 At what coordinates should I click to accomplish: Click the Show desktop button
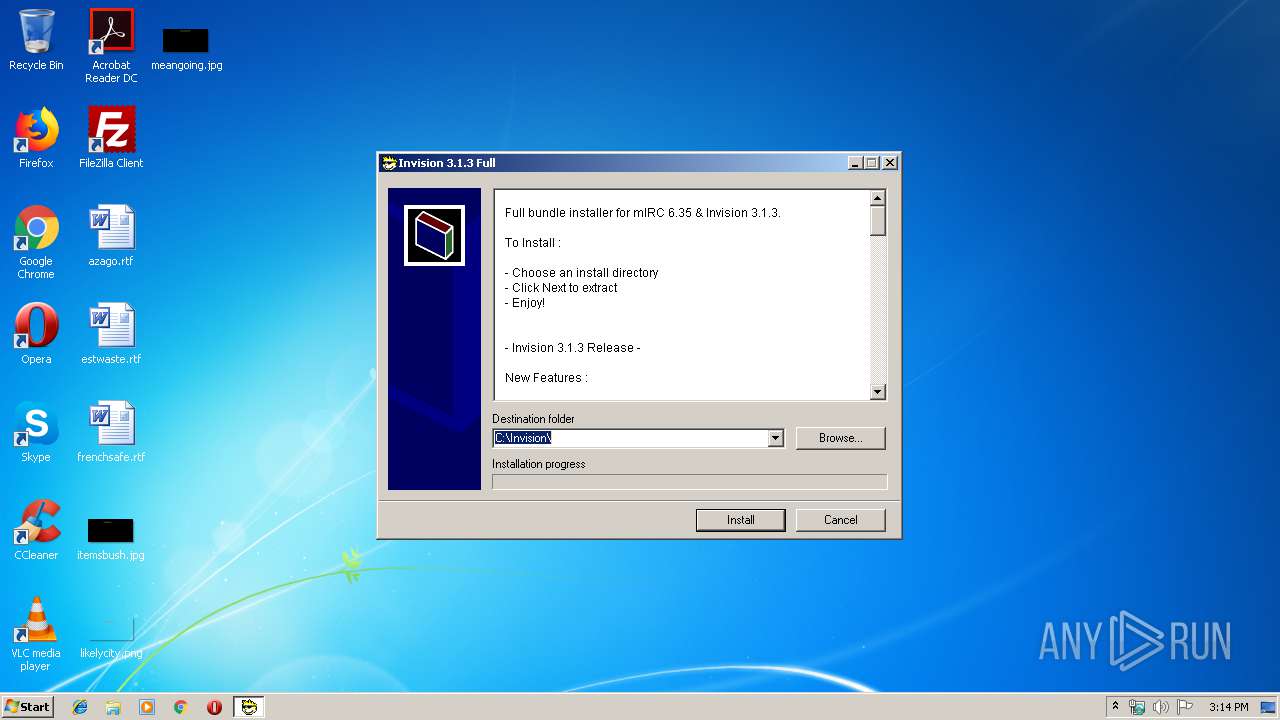1270,707
